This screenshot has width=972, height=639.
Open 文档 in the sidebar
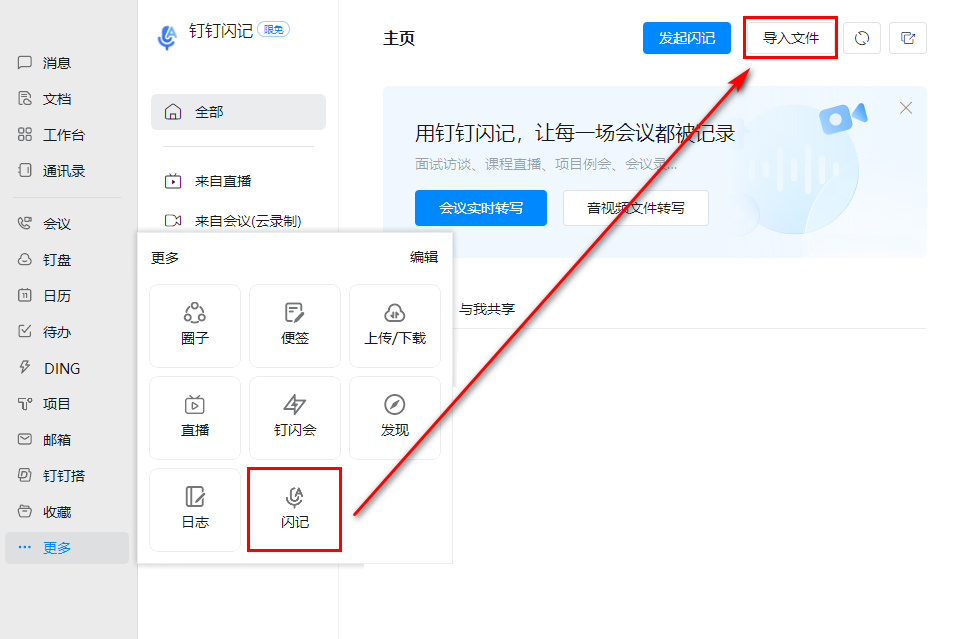(x=45, y=99)
